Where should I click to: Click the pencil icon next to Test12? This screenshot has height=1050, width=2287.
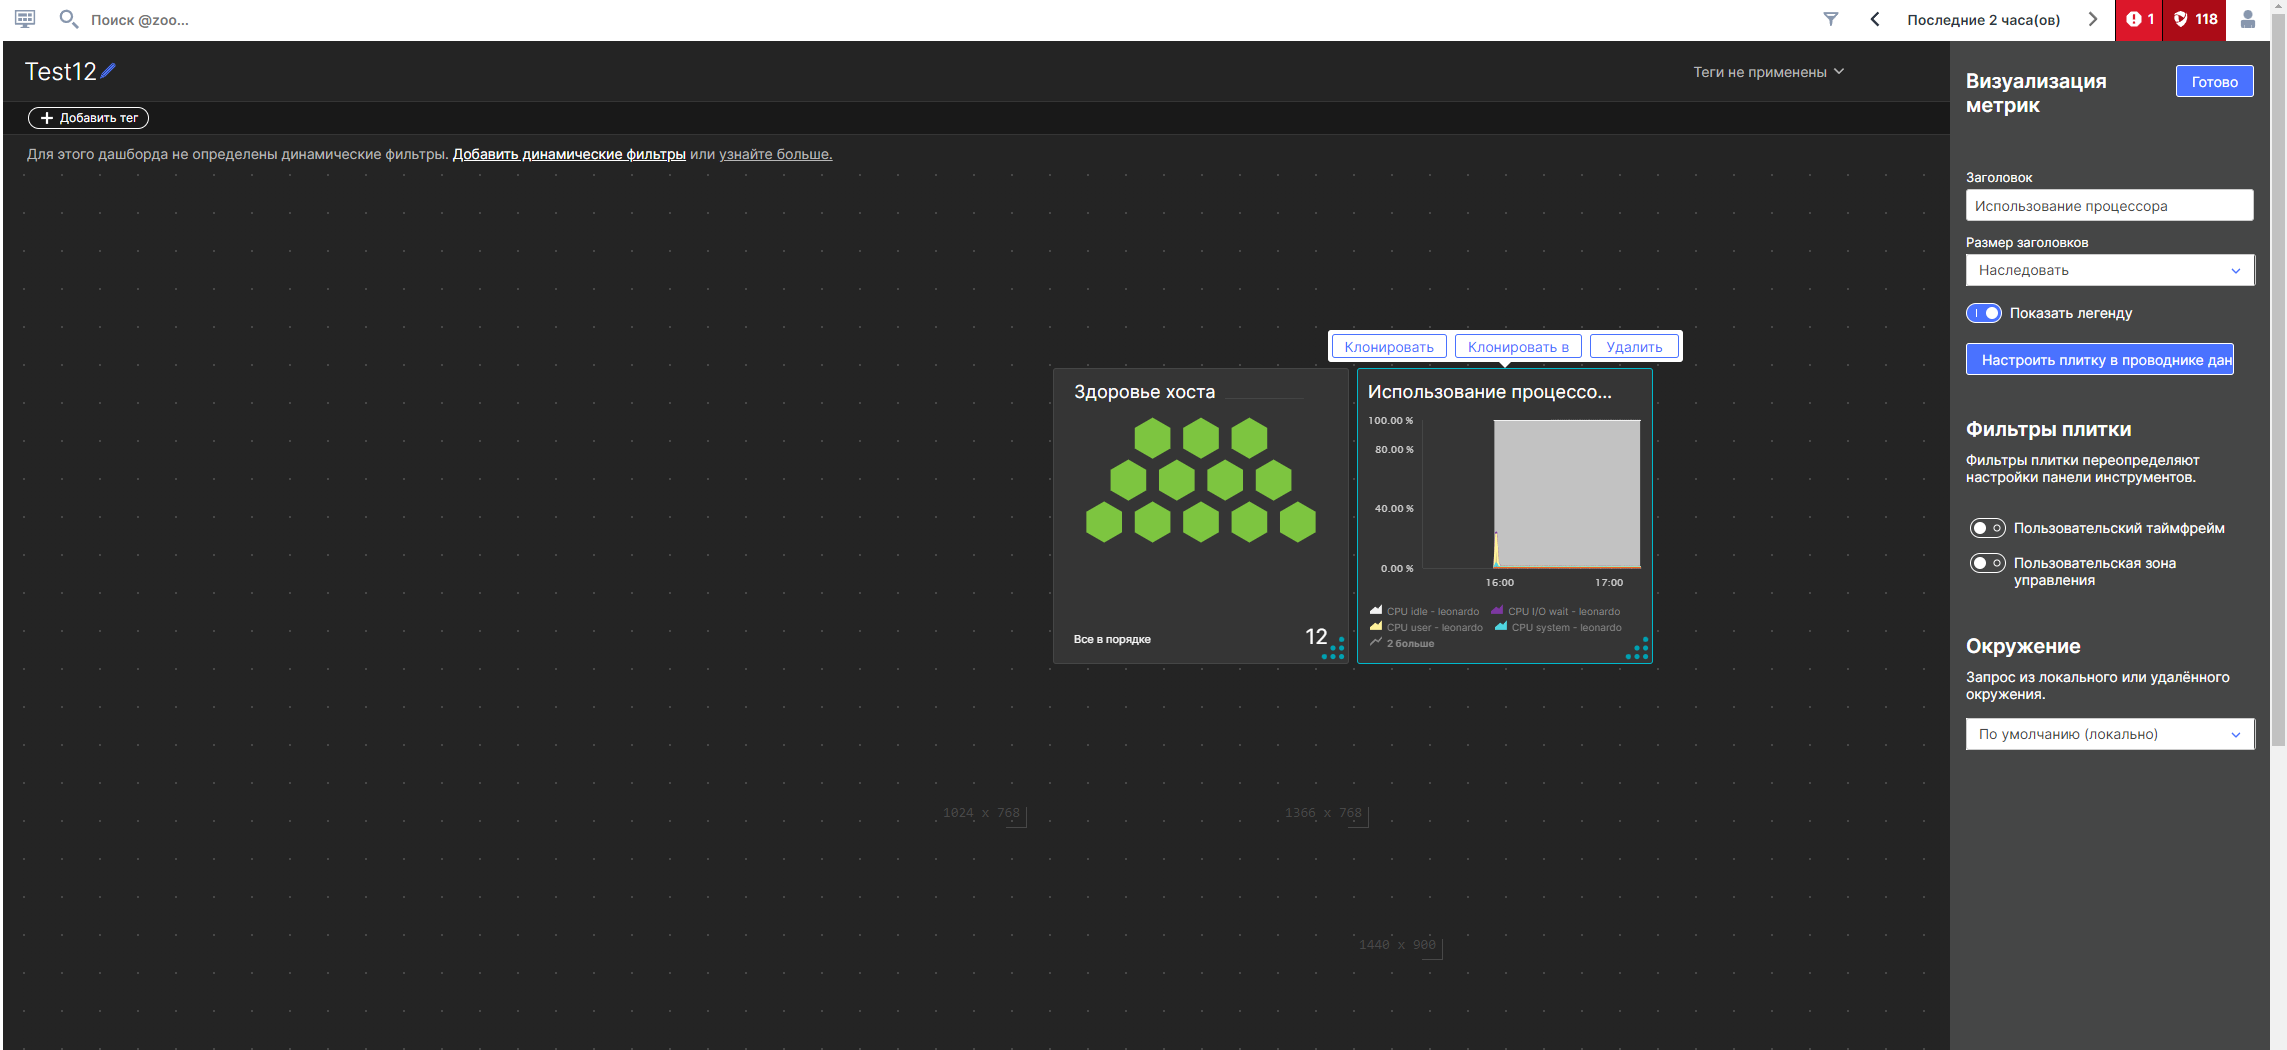pos(108,71)
